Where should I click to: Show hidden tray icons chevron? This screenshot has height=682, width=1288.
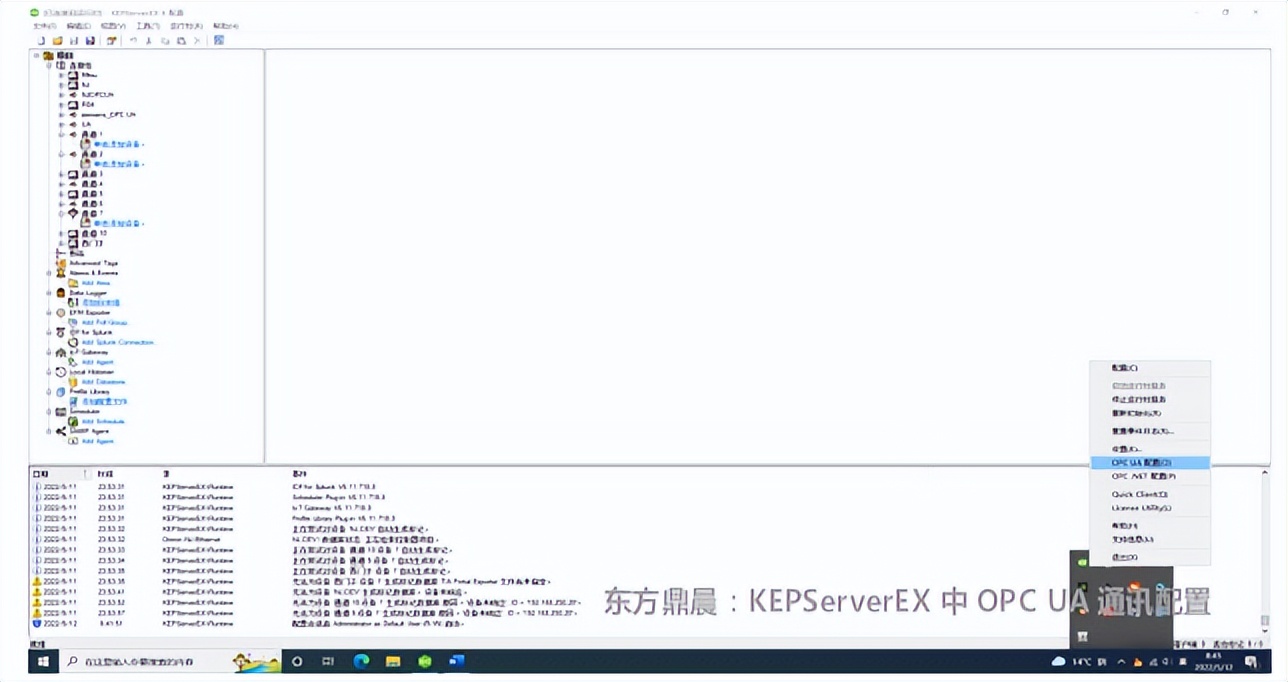click(1121, 662)
